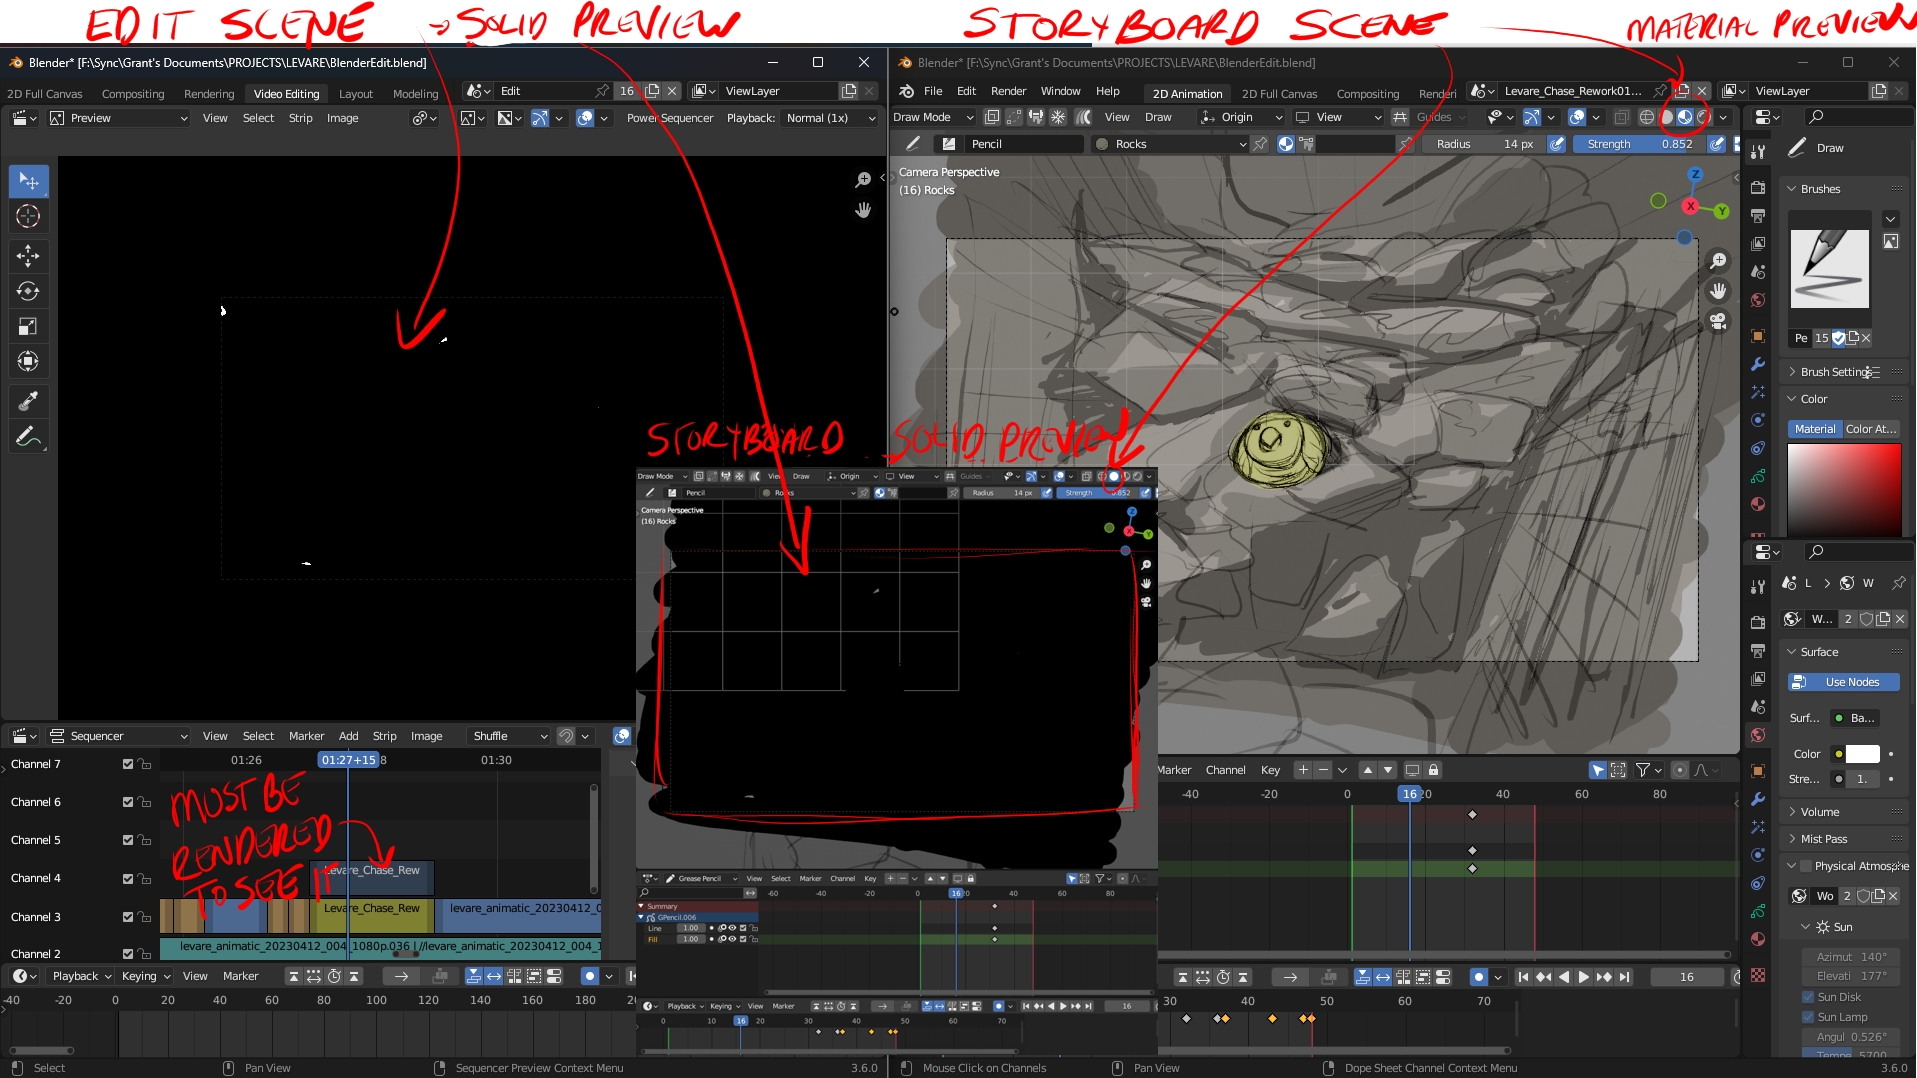Switch to wireframe shading mode
The height and width of the screenshot is (1078, 1917).
pyautogui.click(x=1647, y=117)
